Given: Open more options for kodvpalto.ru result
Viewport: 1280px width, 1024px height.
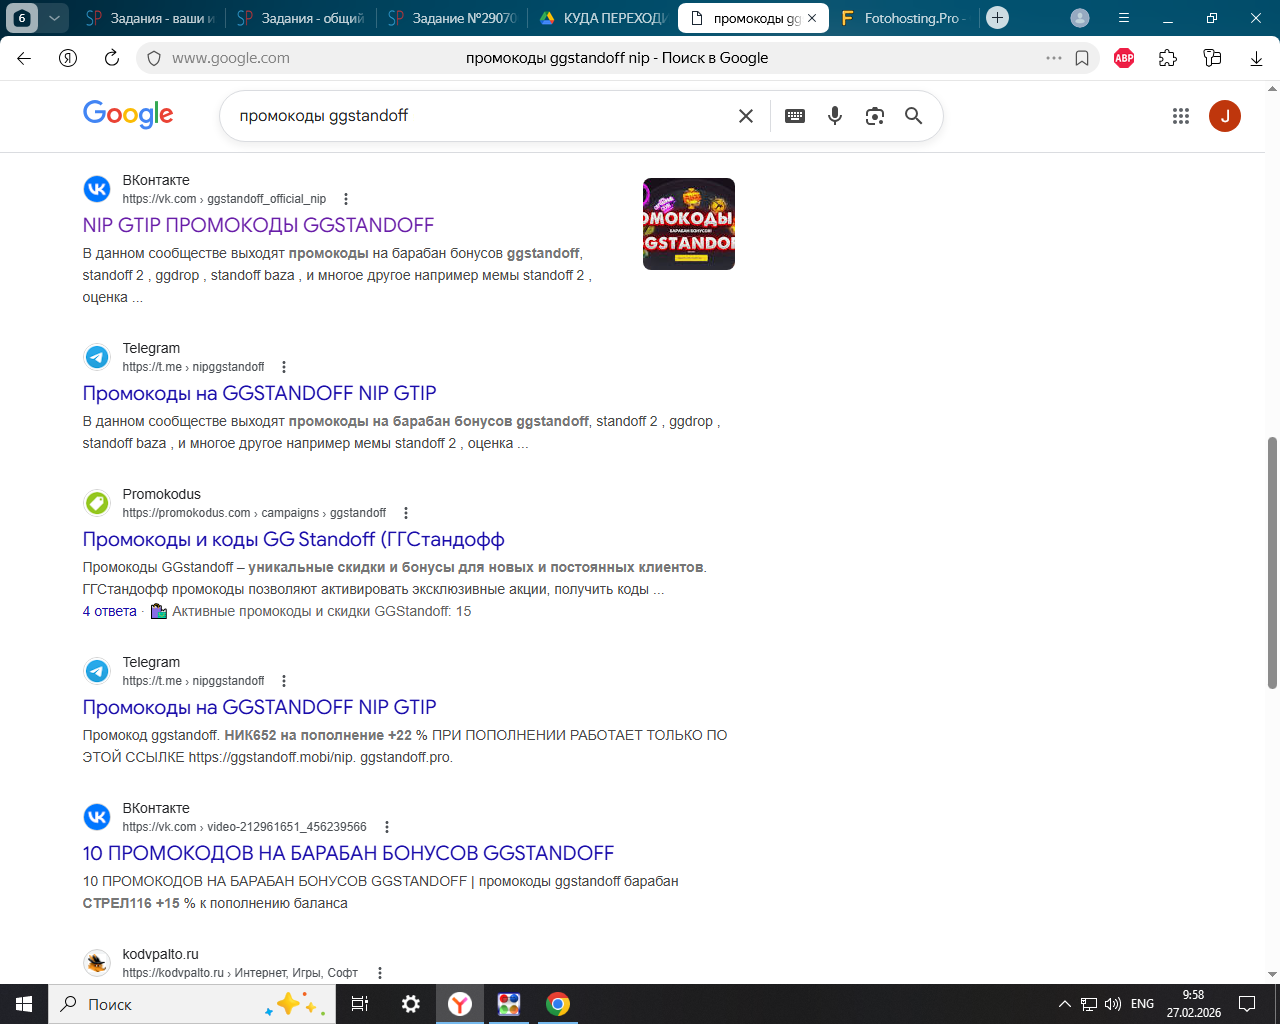Looking at the screenshot, I should coord(380,973).
